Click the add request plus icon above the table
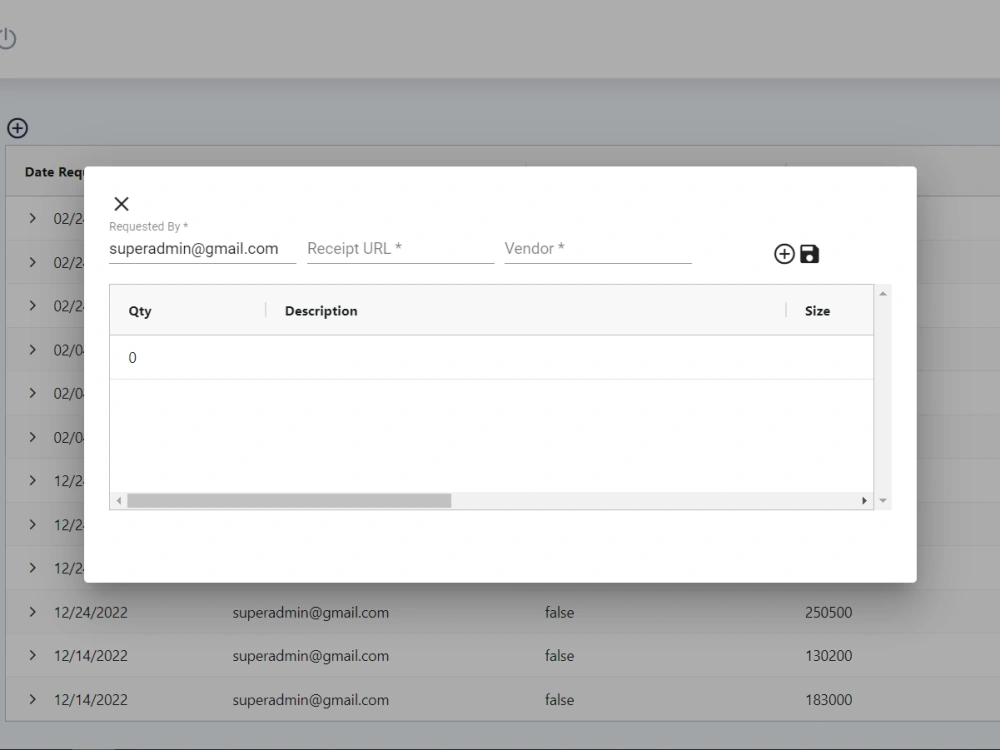The height and width of the screenshot is (750, 1000). click(x=17, y=128)
